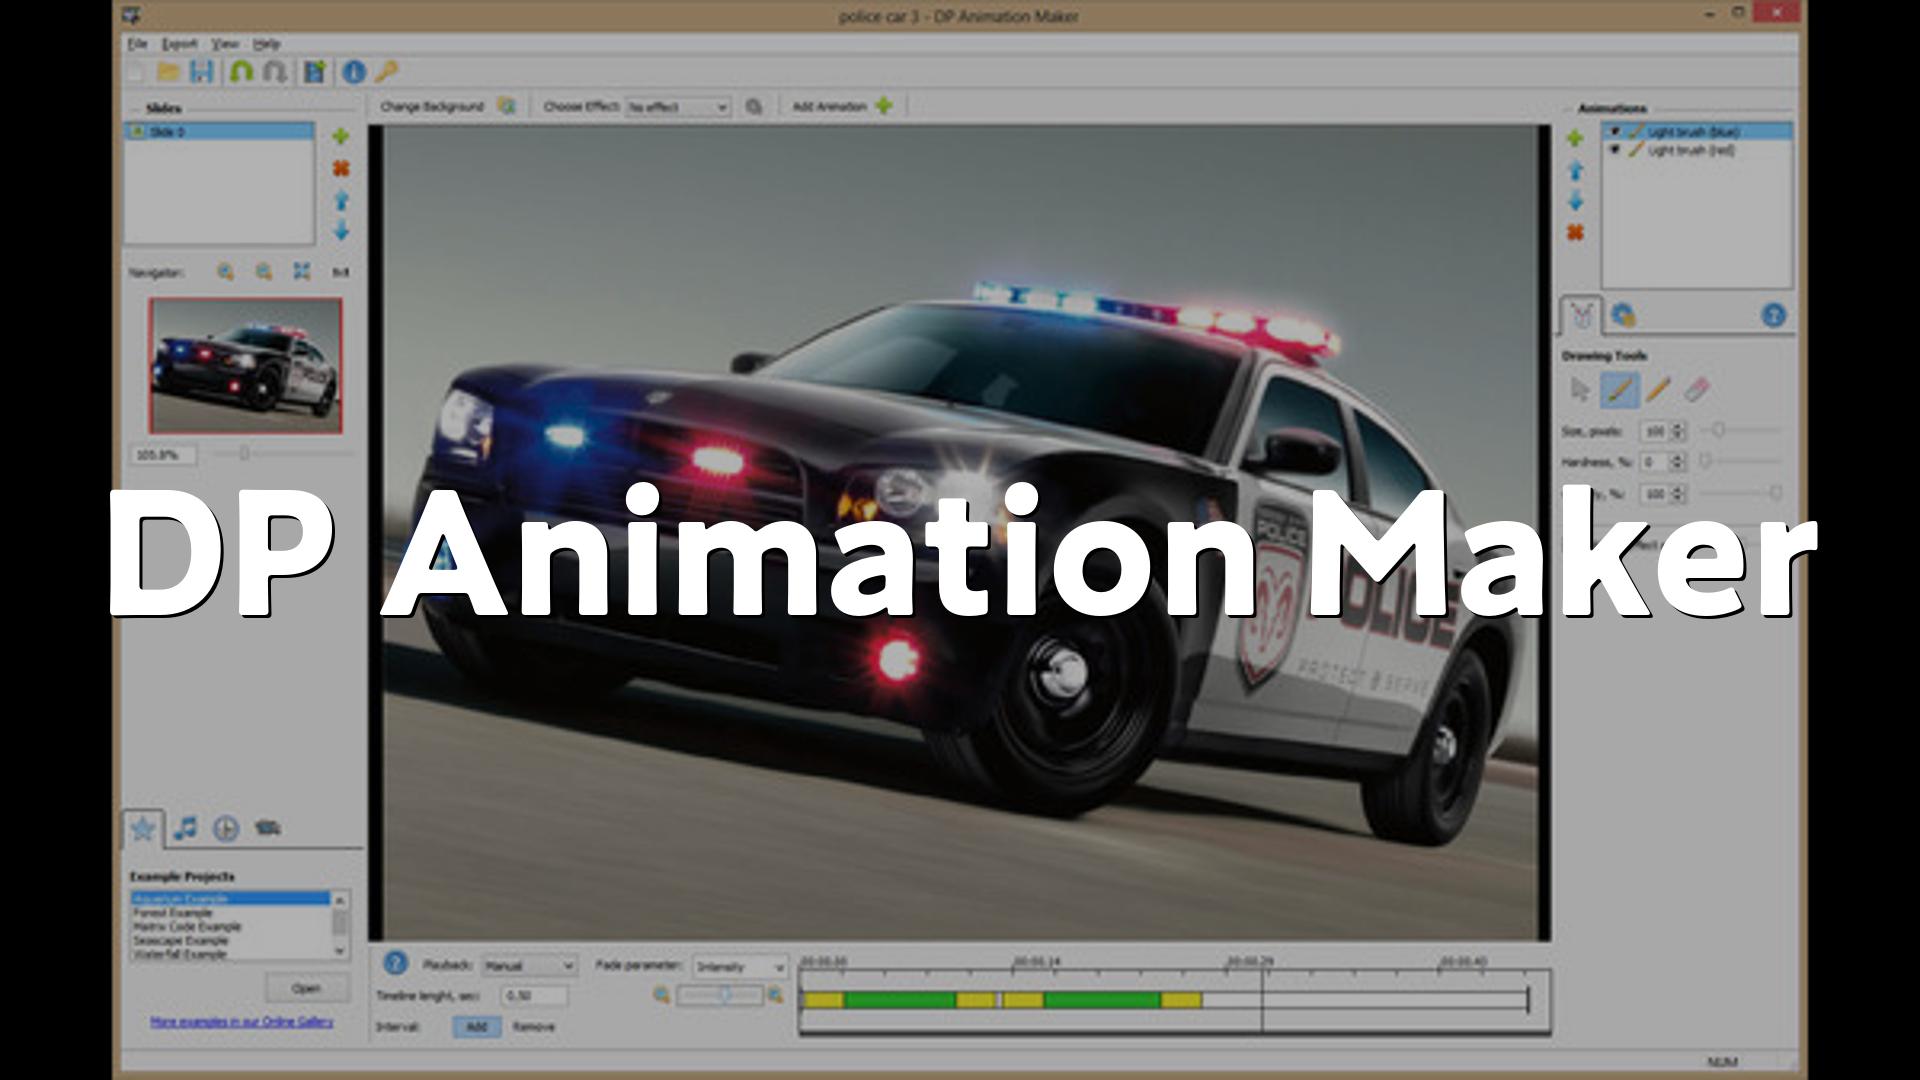The image size is (1920, 1080).
Task: Click the timeline zoom slider
Action: [x=718, y=995]
